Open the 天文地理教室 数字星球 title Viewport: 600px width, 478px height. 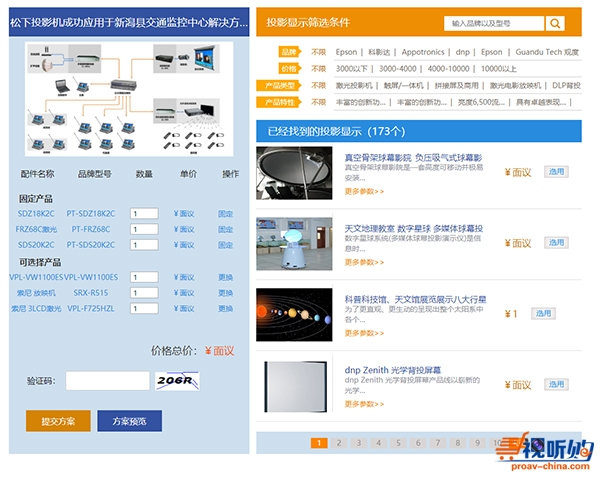[x=414, y=228]
